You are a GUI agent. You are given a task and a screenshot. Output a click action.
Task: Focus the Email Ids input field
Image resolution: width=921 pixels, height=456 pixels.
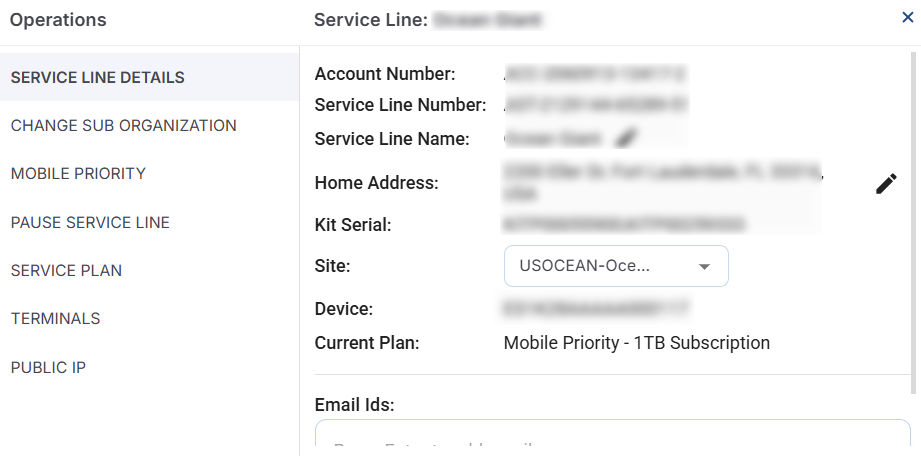point(612,440)
